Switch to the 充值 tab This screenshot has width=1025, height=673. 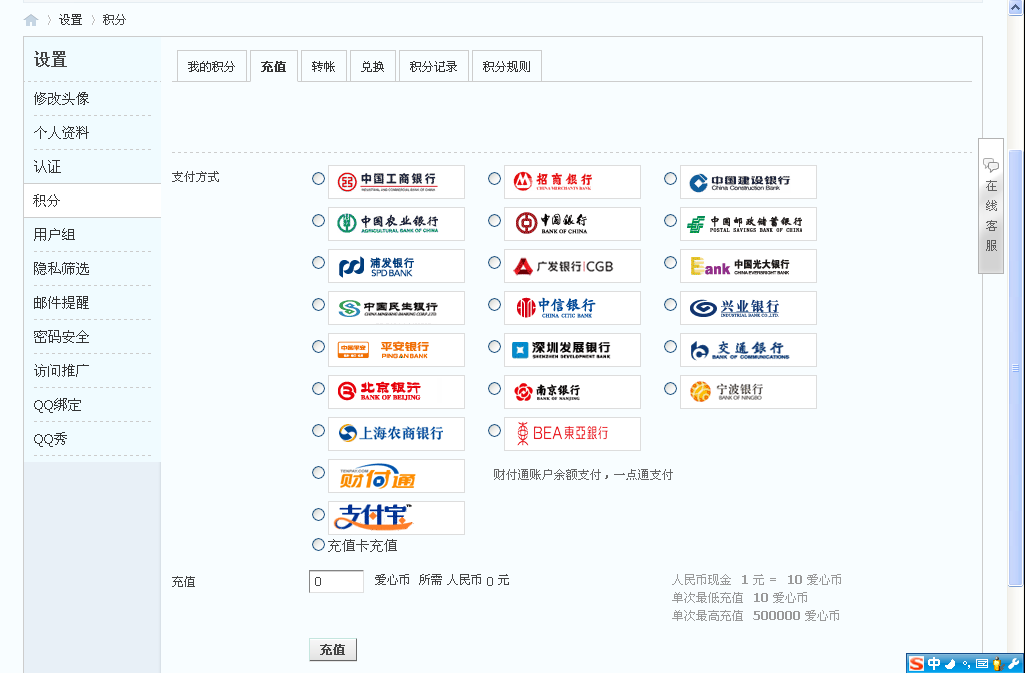click(x=273, y=66)
